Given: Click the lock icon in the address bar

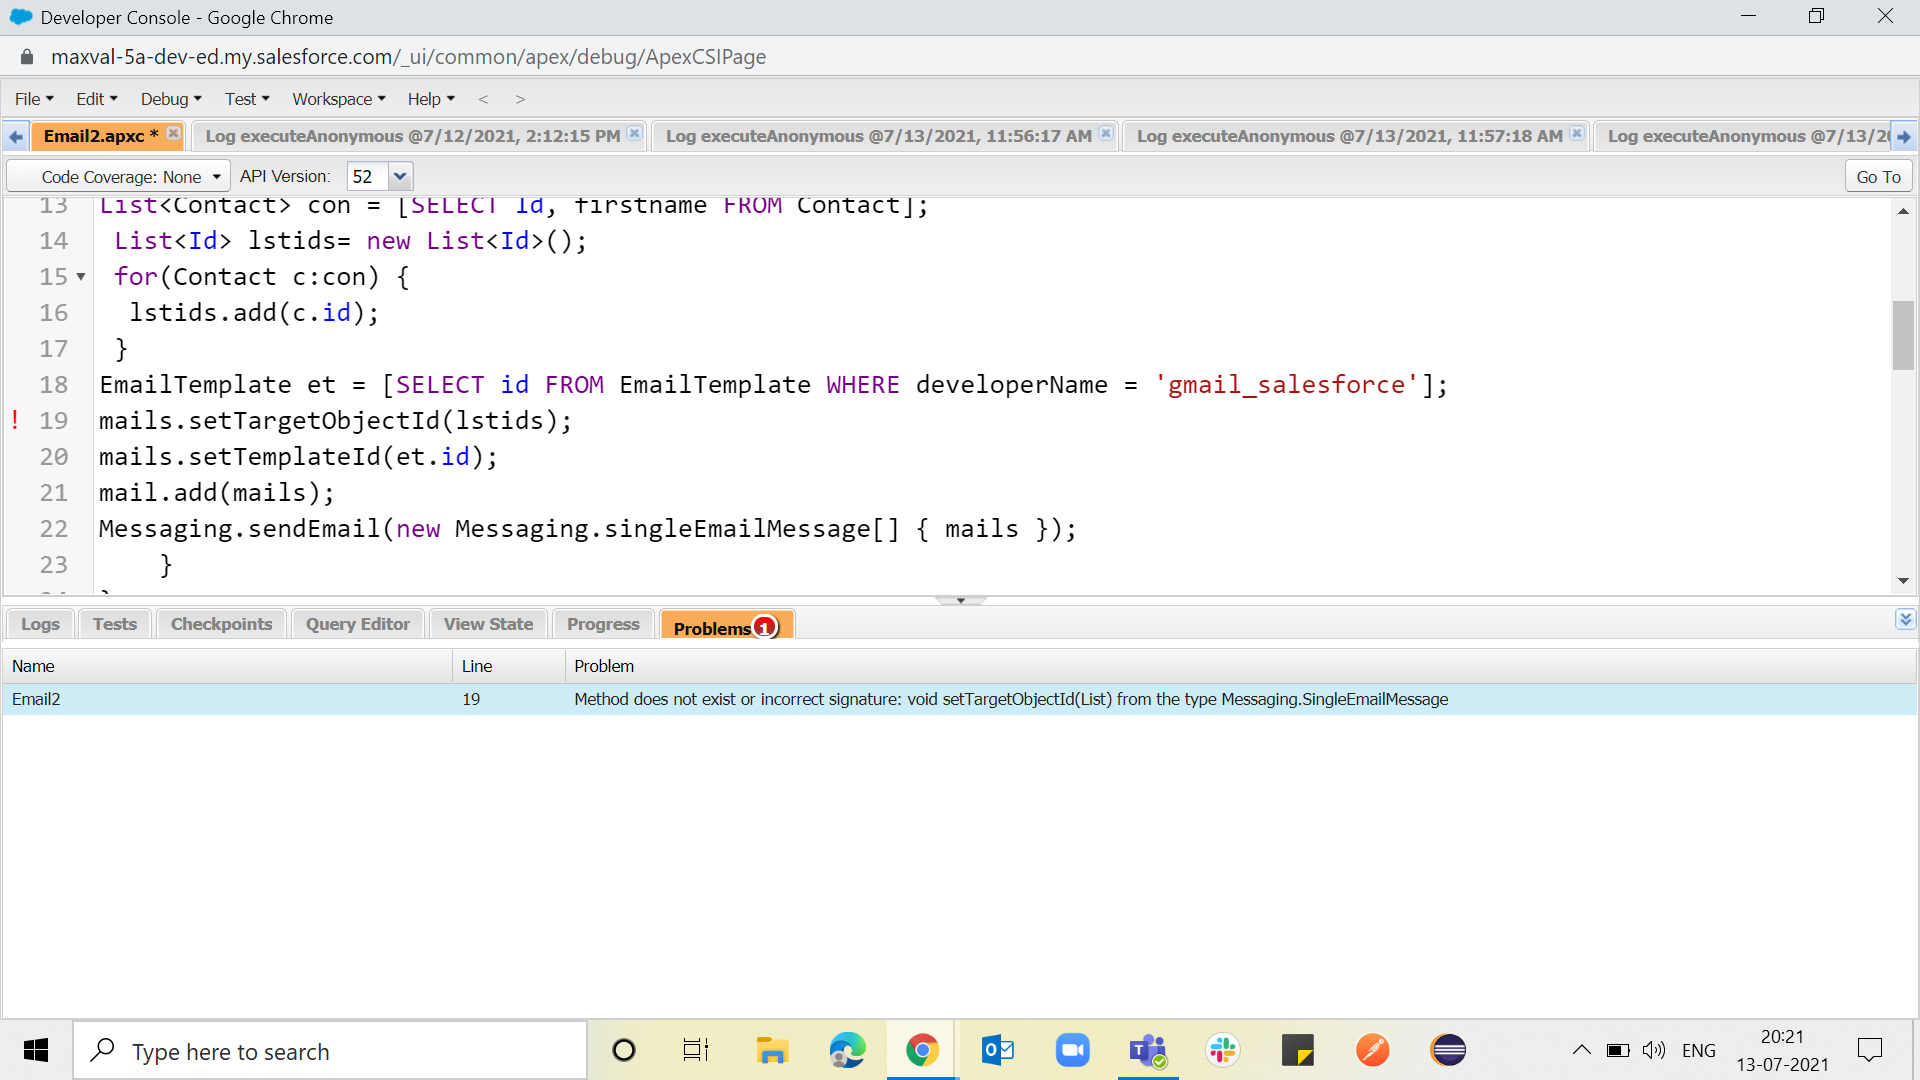Looking at the screenshot, I should pyautogui.click(x=26, y=57).
